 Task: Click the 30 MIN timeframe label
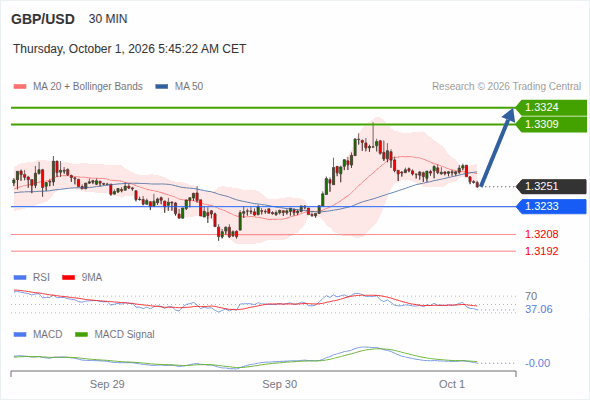coord(108,19)
